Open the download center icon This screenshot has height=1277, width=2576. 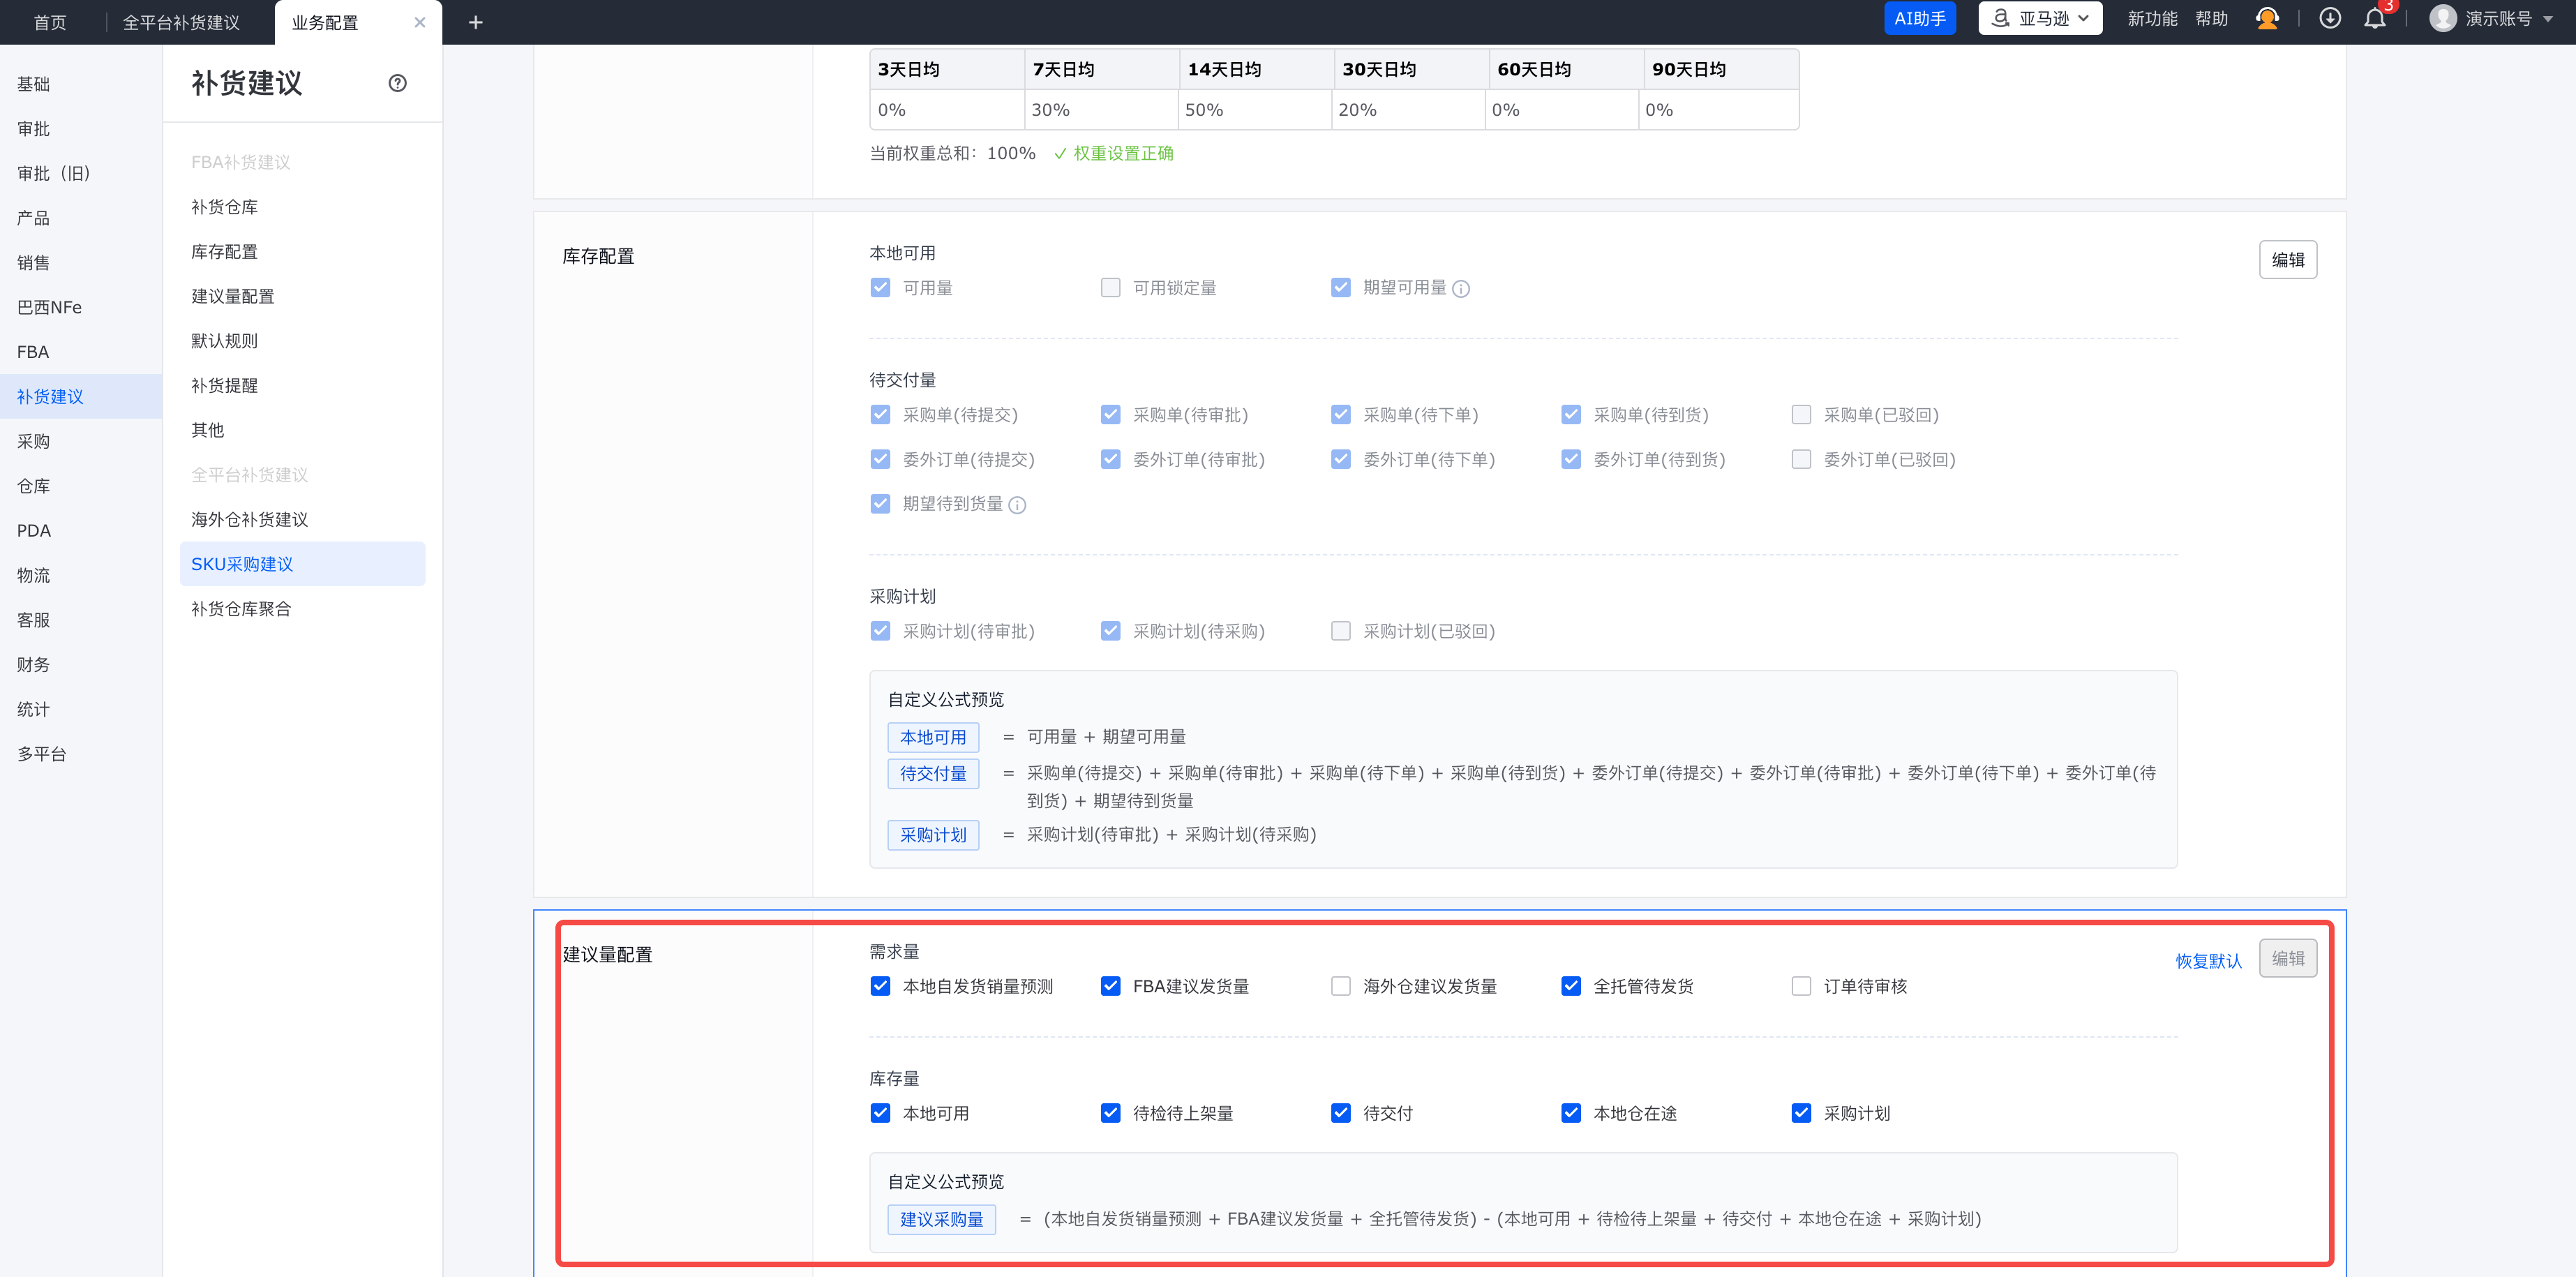(x=2329, y=19)
